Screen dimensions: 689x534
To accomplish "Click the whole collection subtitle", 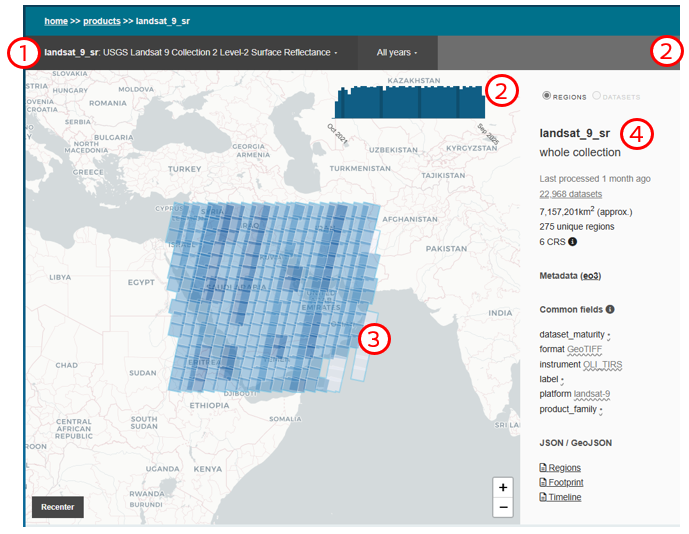I will [580, 153].
